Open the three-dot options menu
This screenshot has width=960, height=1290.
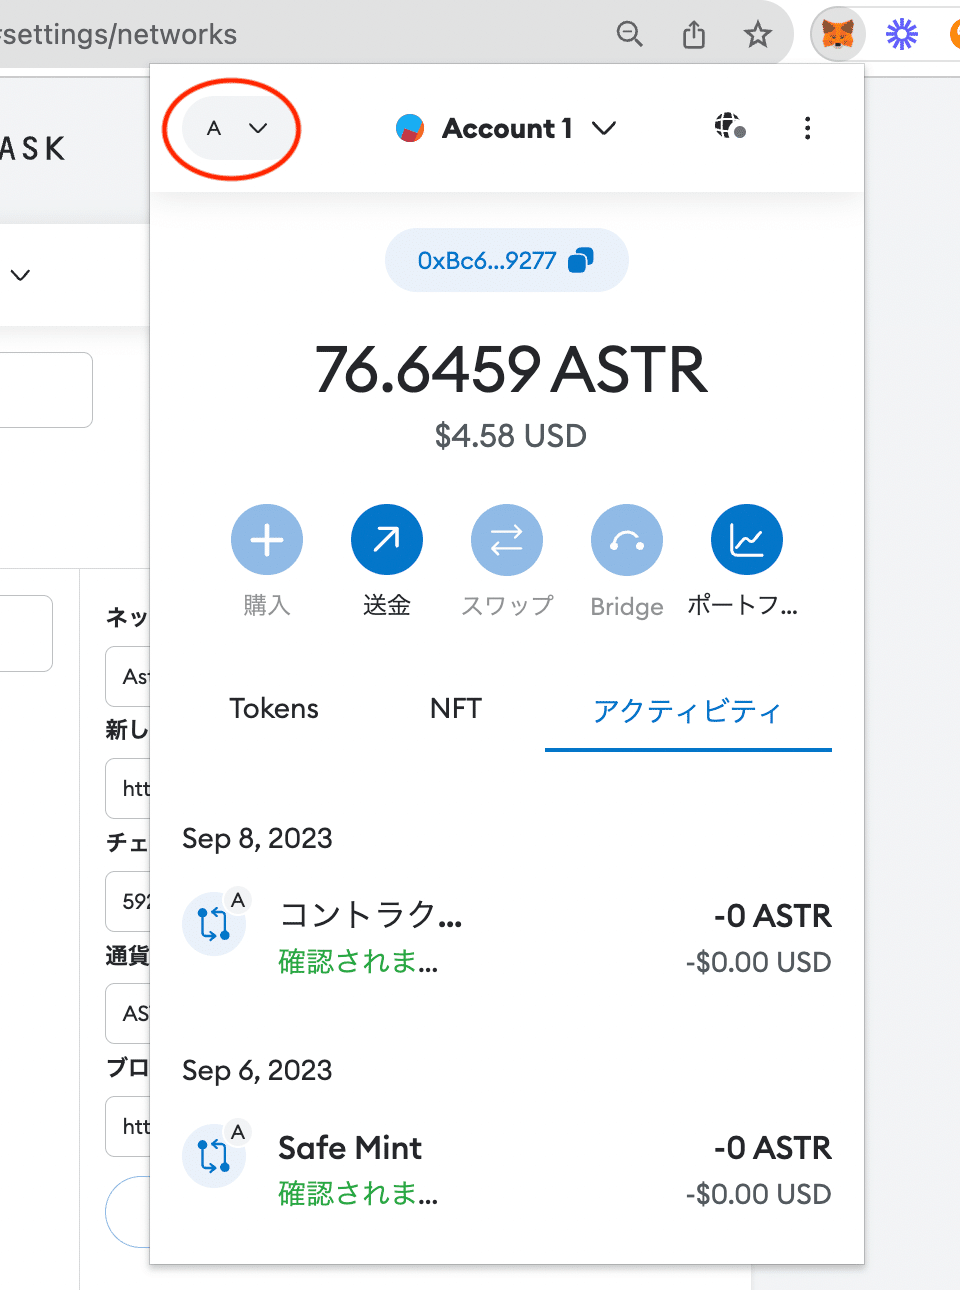[x=807, y=128]
